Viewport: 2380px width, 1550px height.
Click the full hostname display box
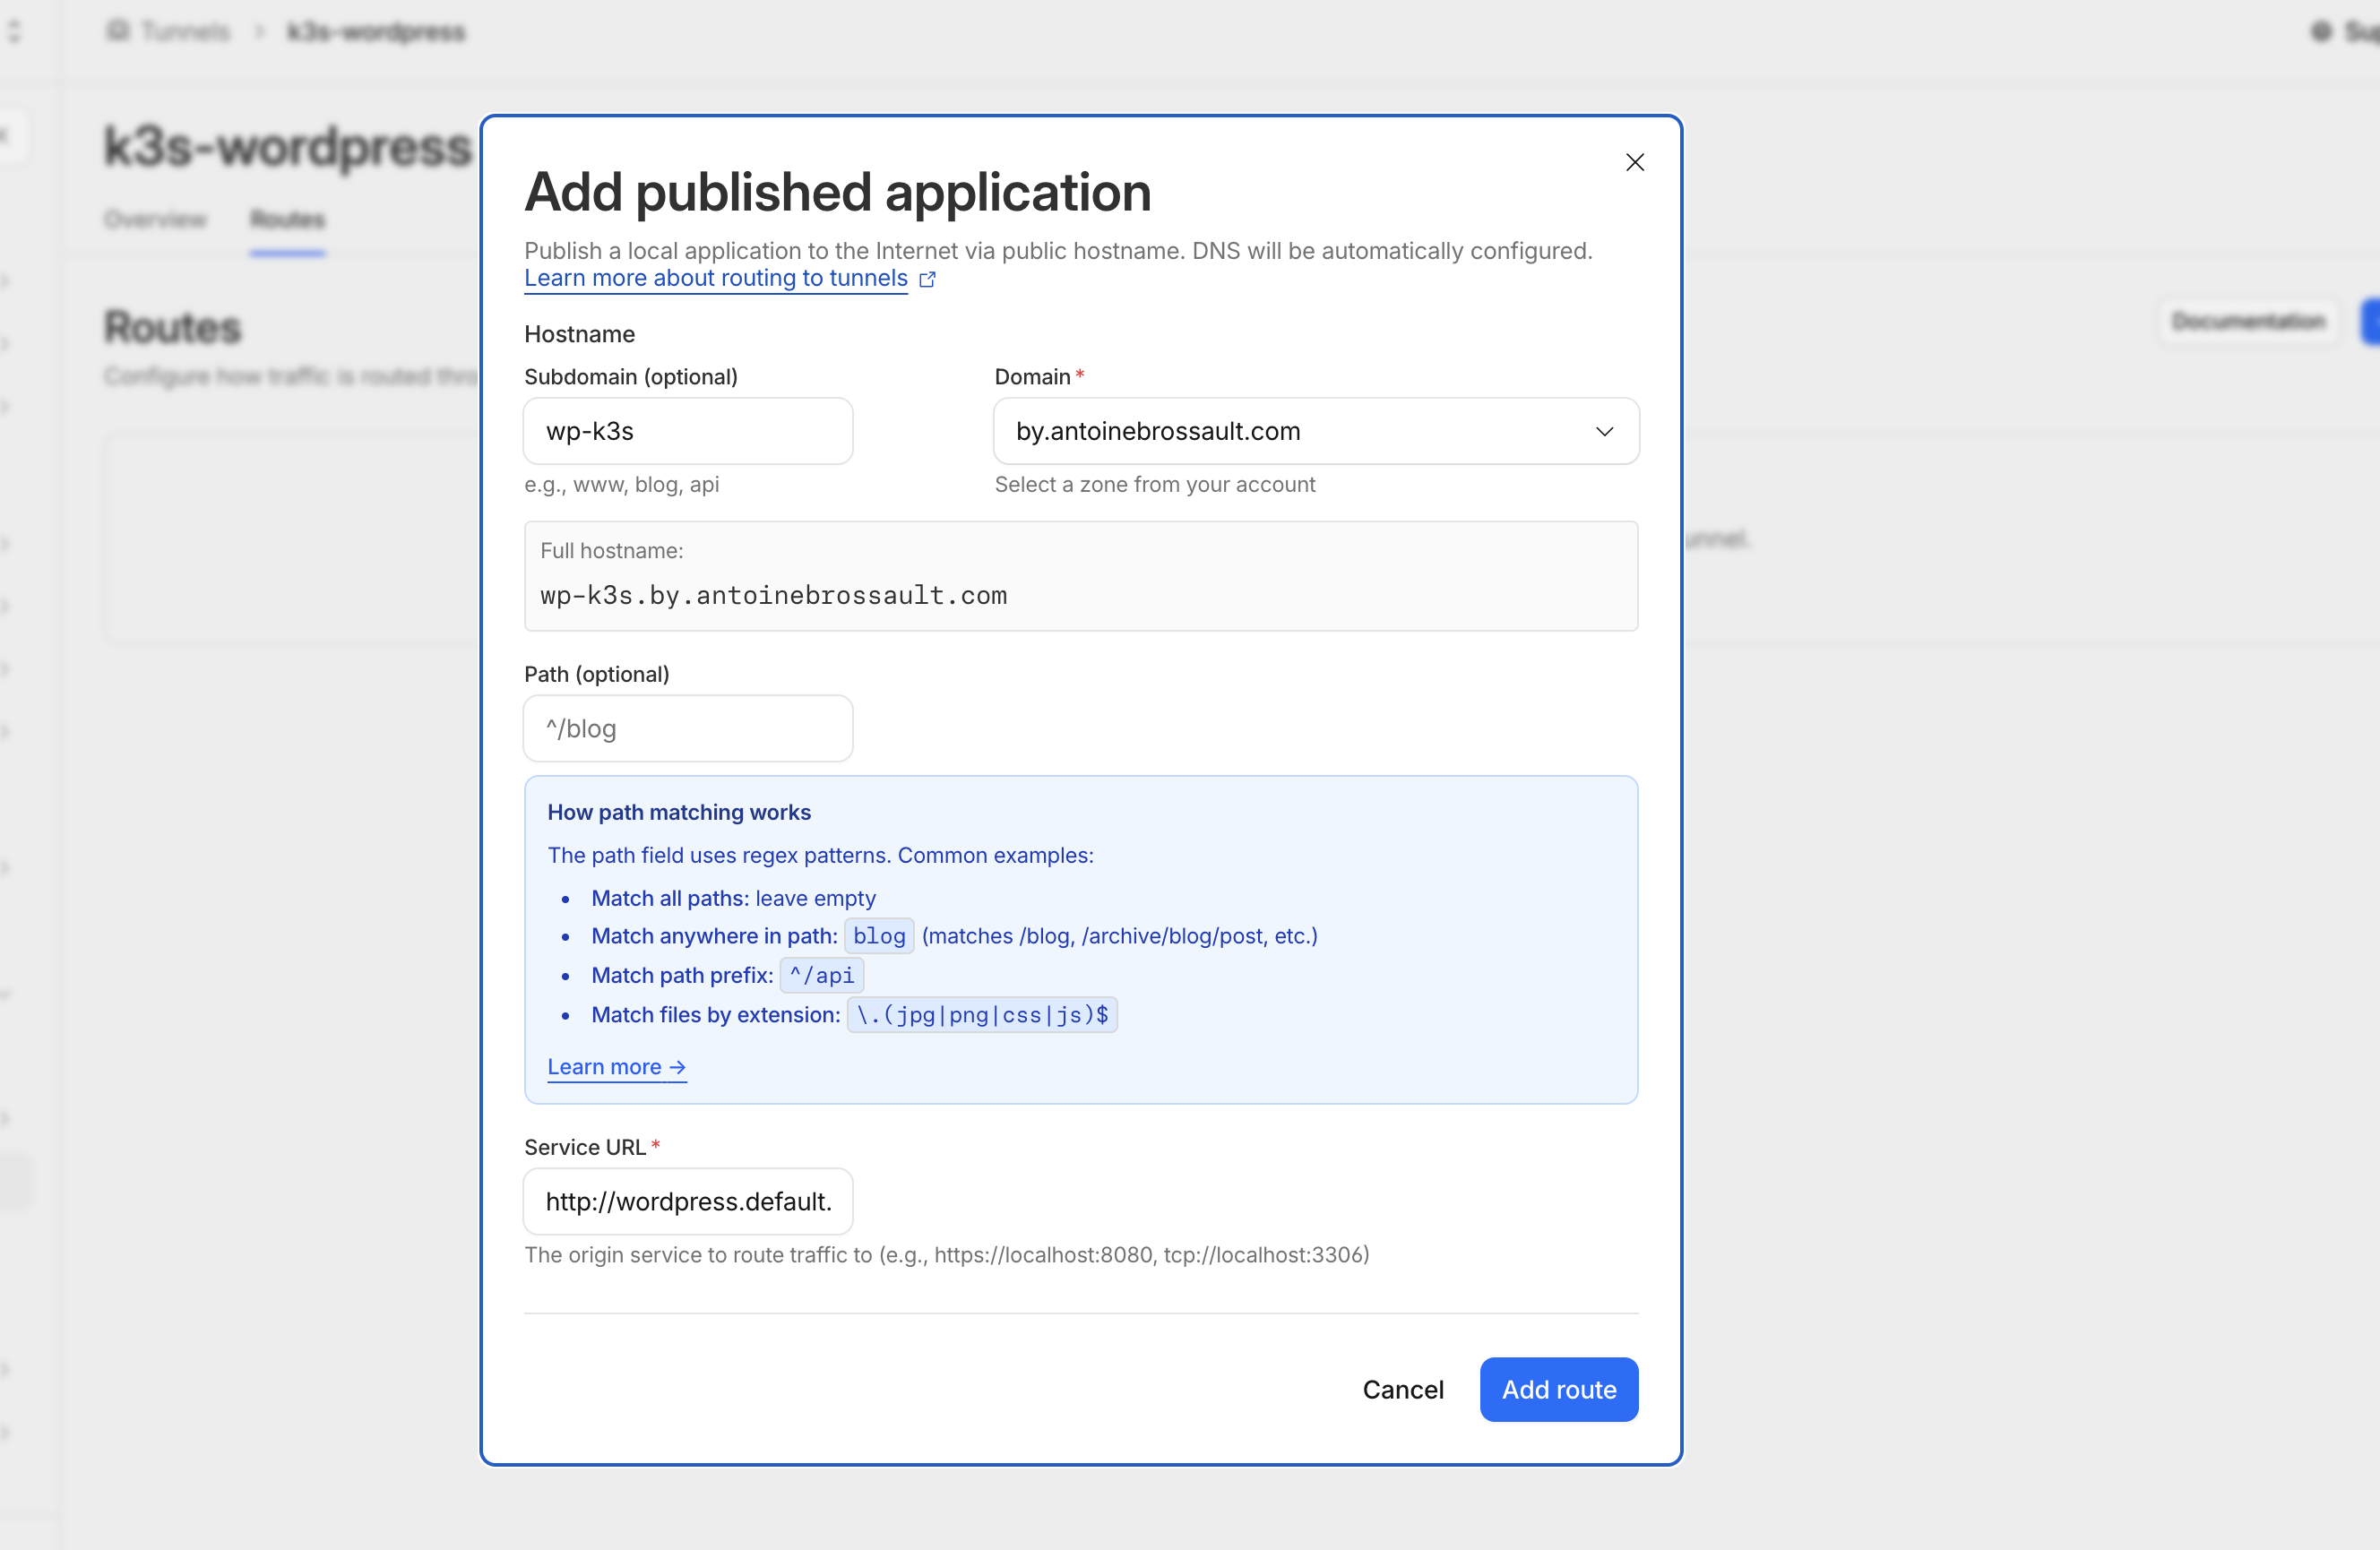(1080, 576)
